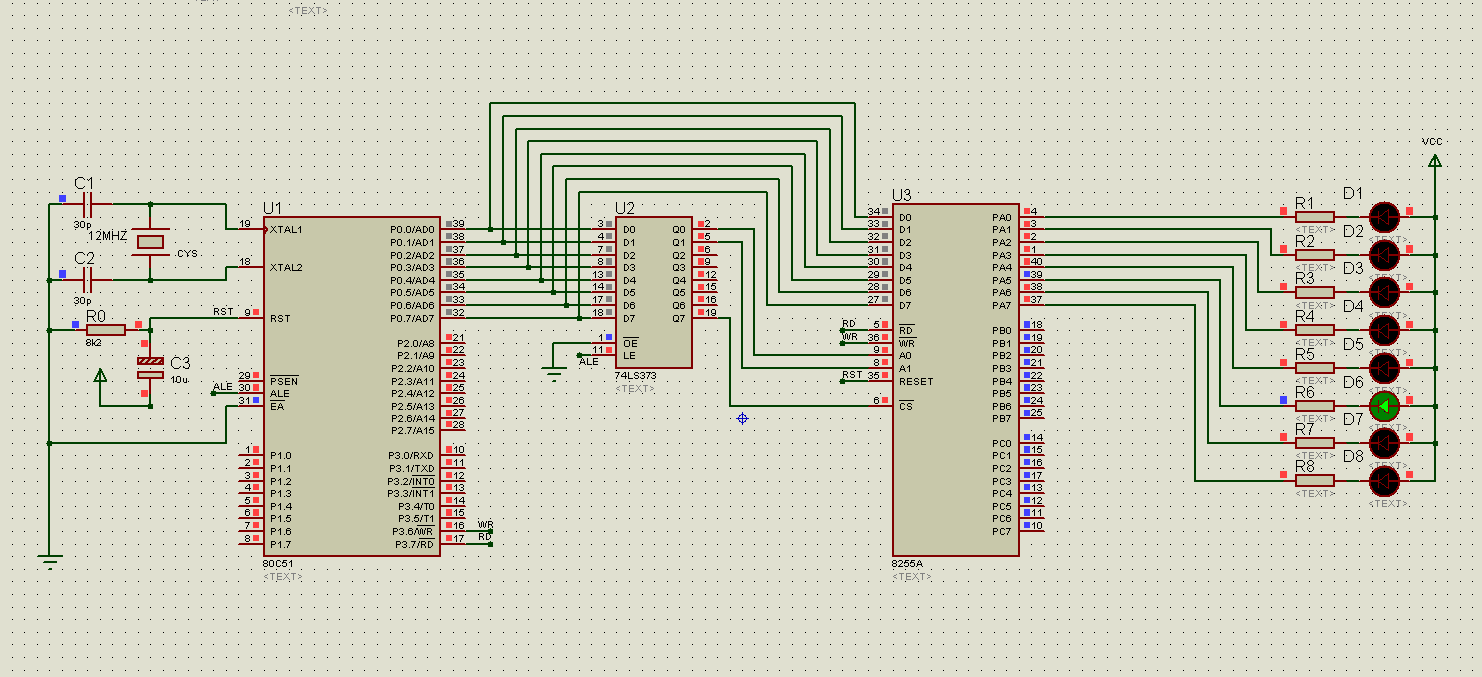
Task: Select capacitor C2 symbol
Action: pyautogui.click(x=86, y=279)
